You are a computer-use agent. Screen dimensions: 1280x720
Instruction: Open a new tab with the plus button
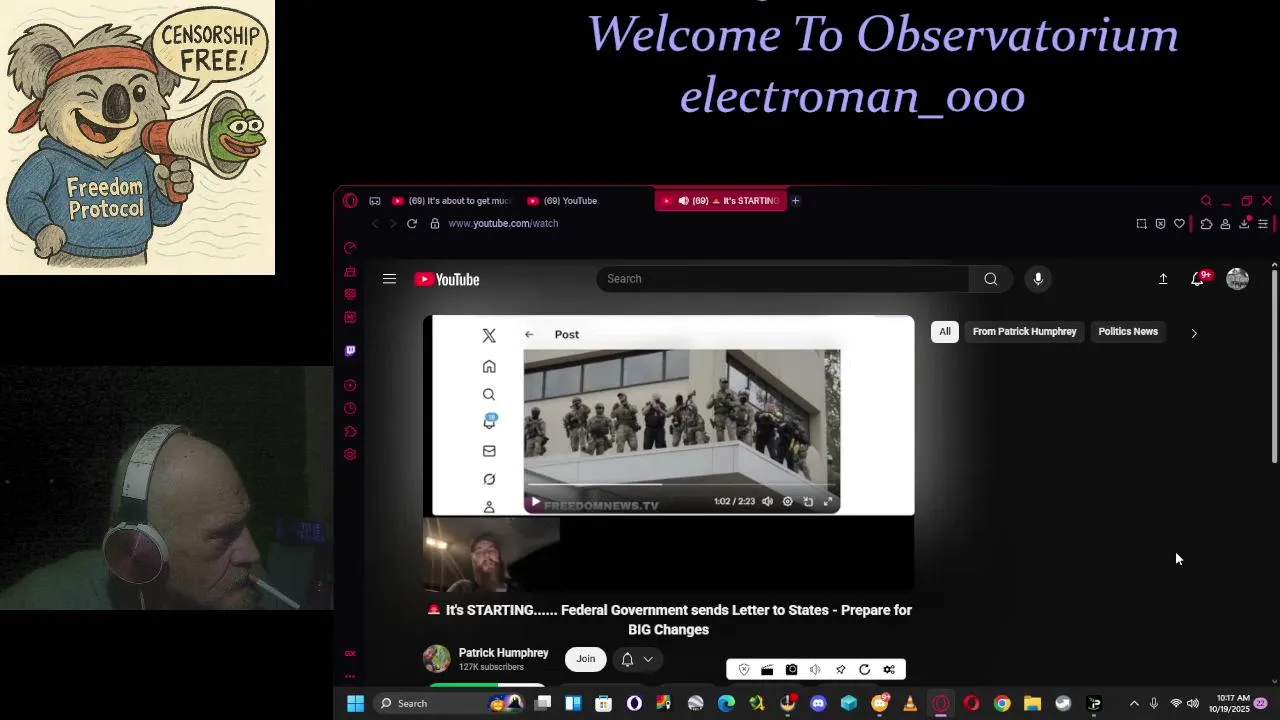[x=795, y=201]
